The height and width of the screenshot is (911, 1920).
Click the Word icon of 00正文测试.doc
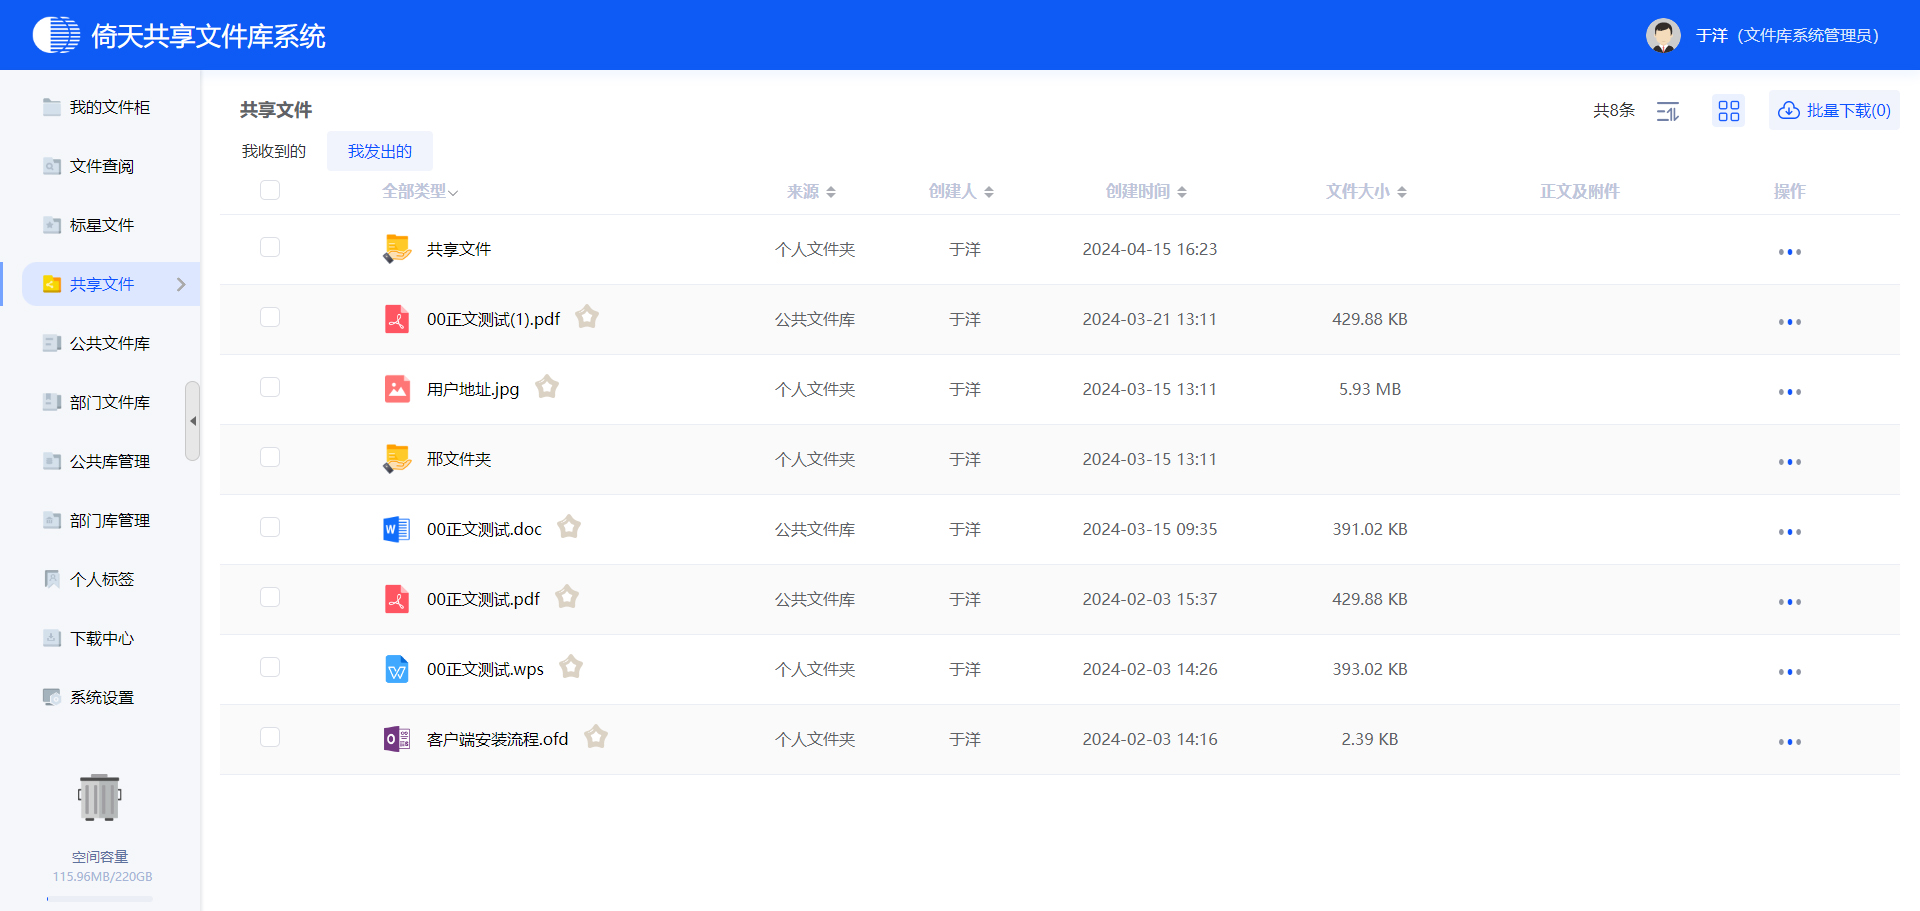(x=397, y=529)
